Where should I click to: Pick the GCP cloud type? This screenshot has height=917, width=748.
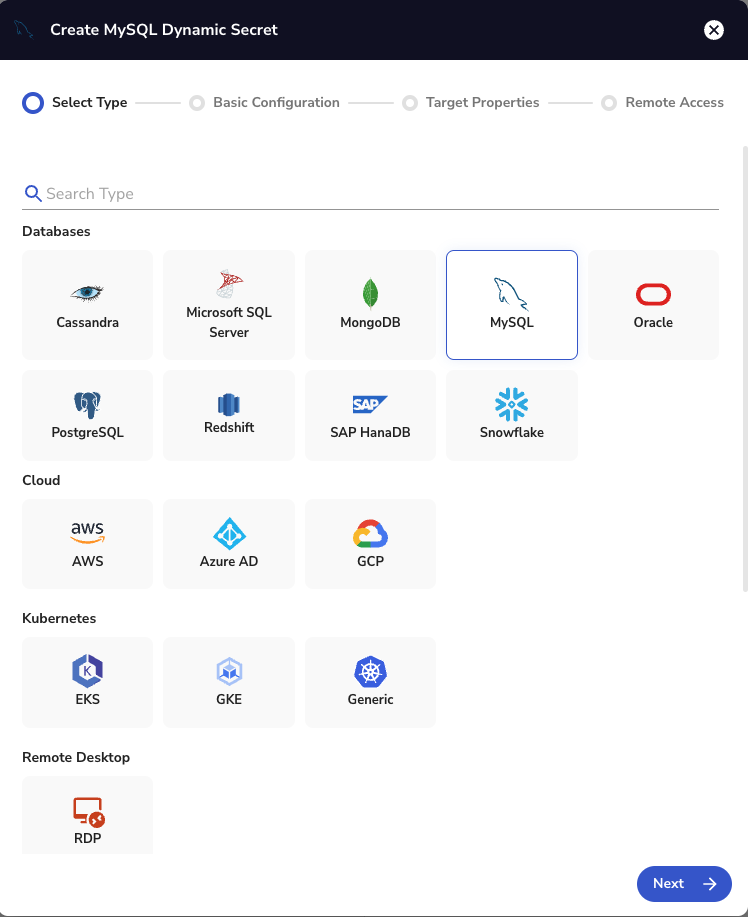(x=370, y=544)
